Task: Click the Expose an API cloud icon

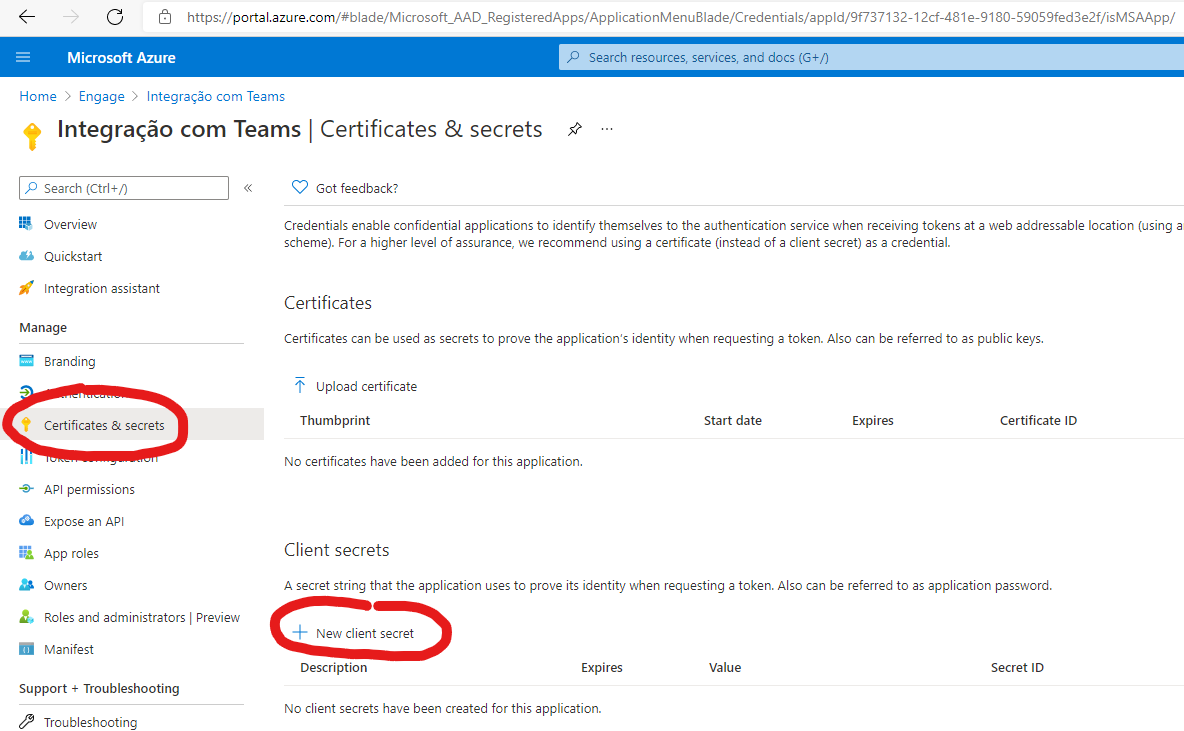Action: 26,520
